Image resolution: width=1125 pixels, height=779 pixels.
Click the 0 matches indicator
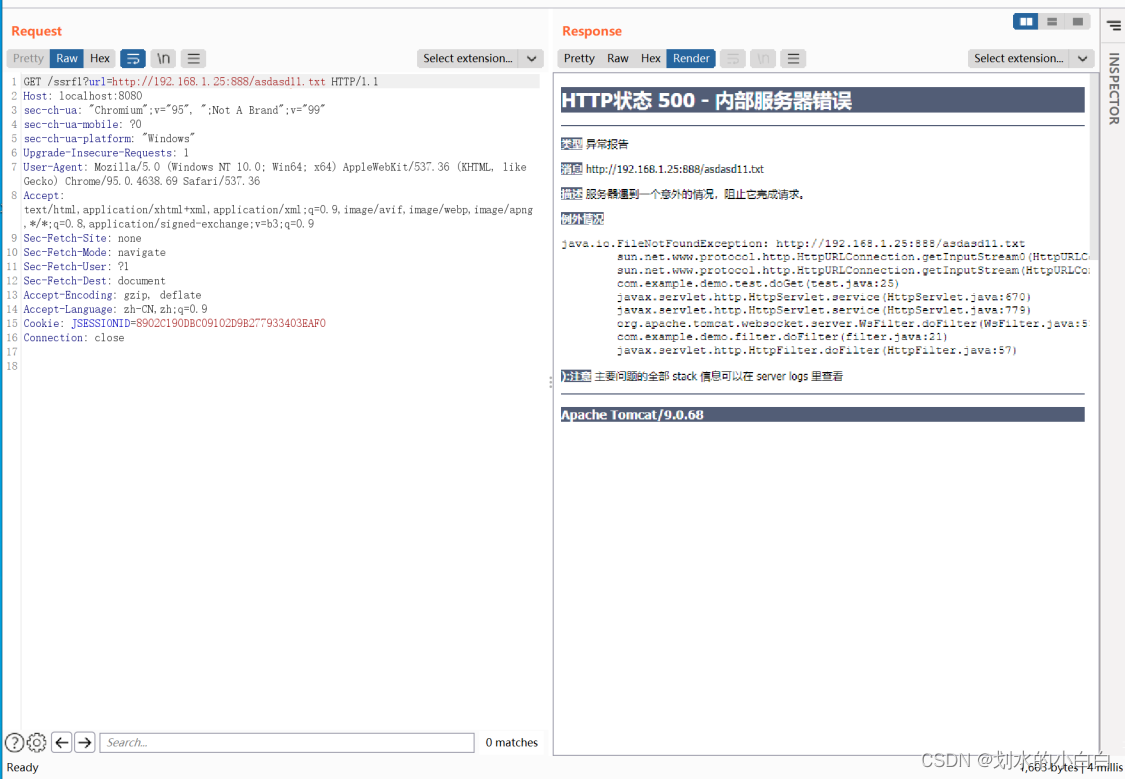(512, 742)
